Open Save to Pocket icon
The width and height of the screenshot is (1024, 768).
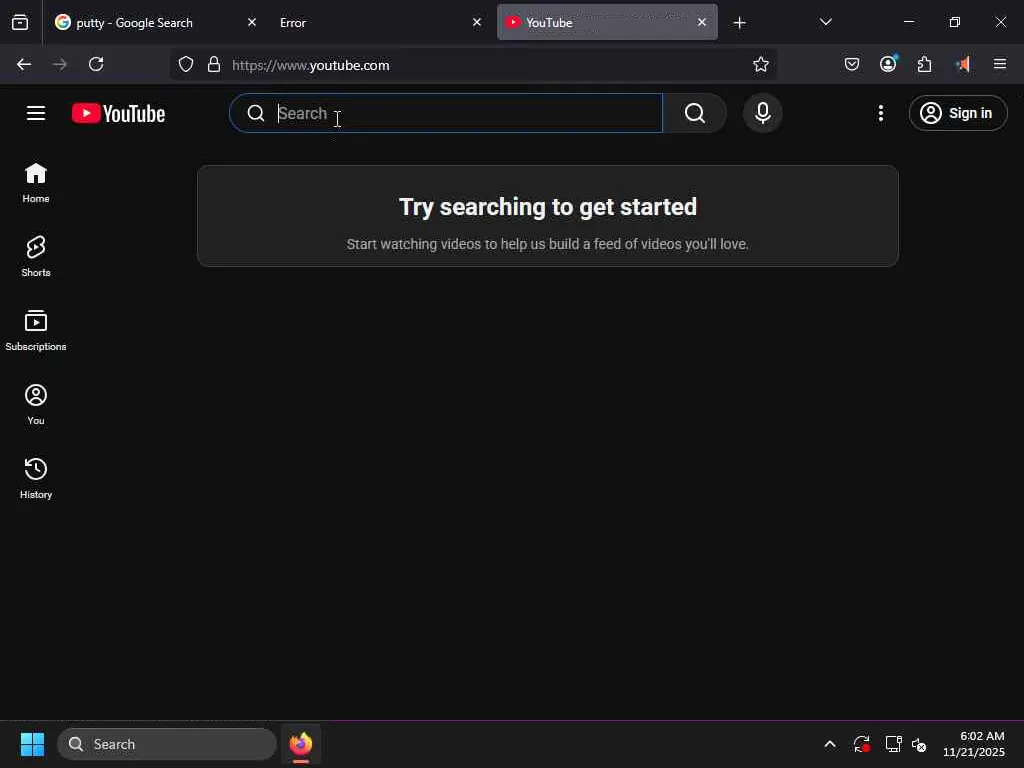coord(852,64)
